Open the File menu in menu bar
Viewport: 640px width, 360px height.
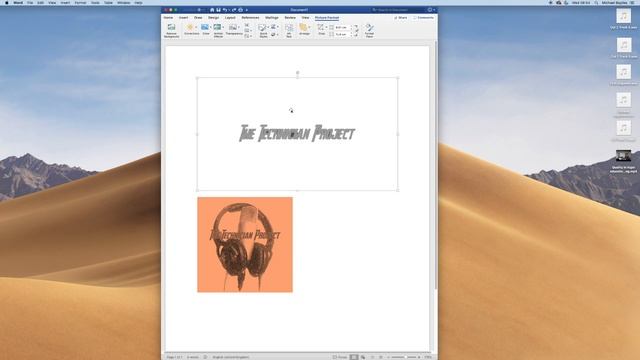(x=30, y=2)
